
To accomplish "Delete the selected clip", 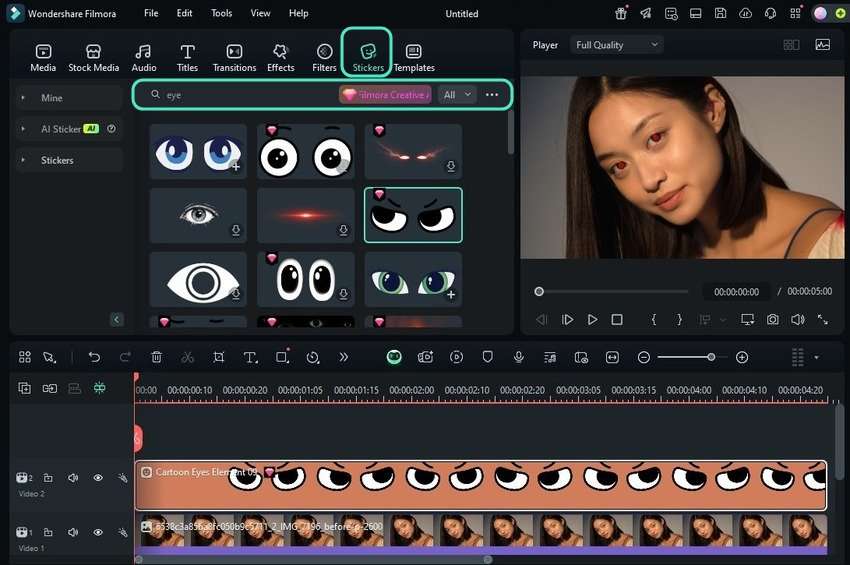I will click(x=156, y=357).
